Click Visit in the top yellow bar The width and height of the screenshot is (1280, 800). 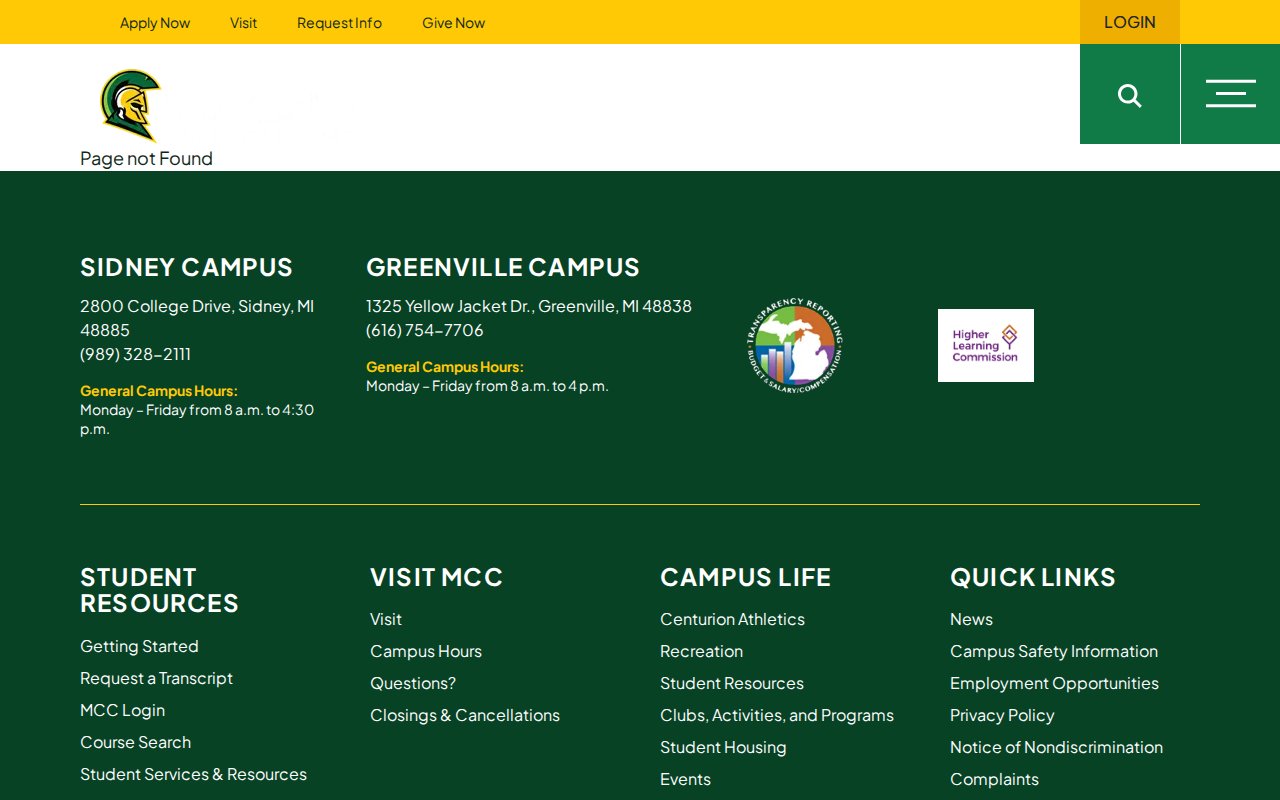[243, 23]
